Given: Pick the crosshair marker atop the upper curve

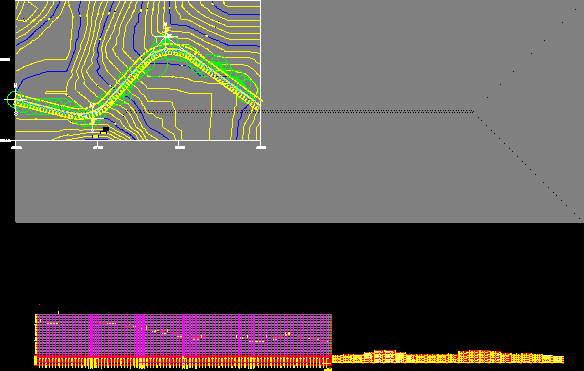Looking at the screenshot, I should 166,37.
